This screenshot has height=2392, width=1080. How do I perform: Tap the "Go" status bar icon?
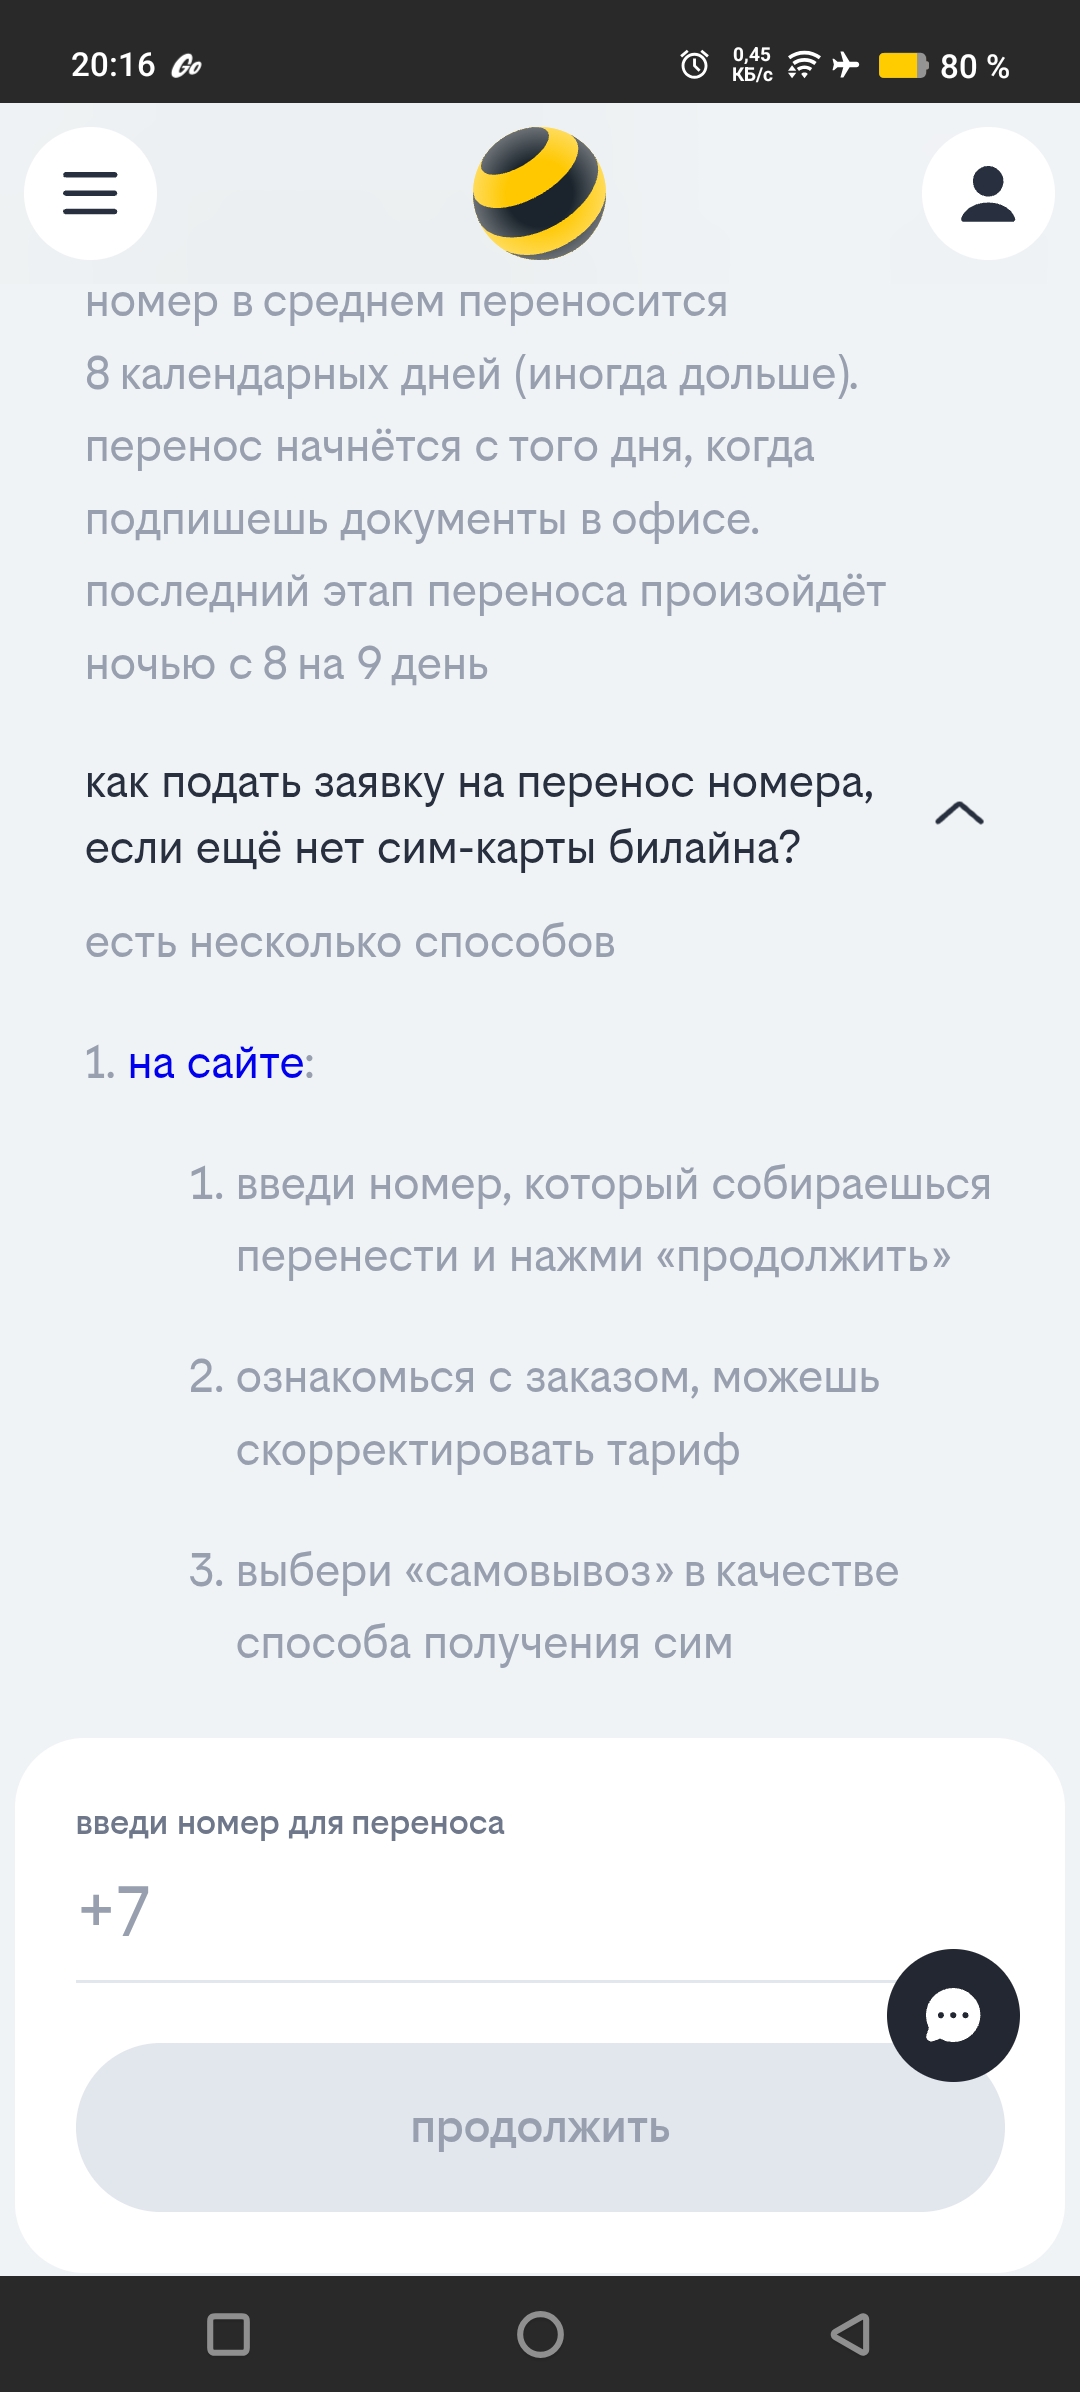pyautogui.click(x=187, y=67)
